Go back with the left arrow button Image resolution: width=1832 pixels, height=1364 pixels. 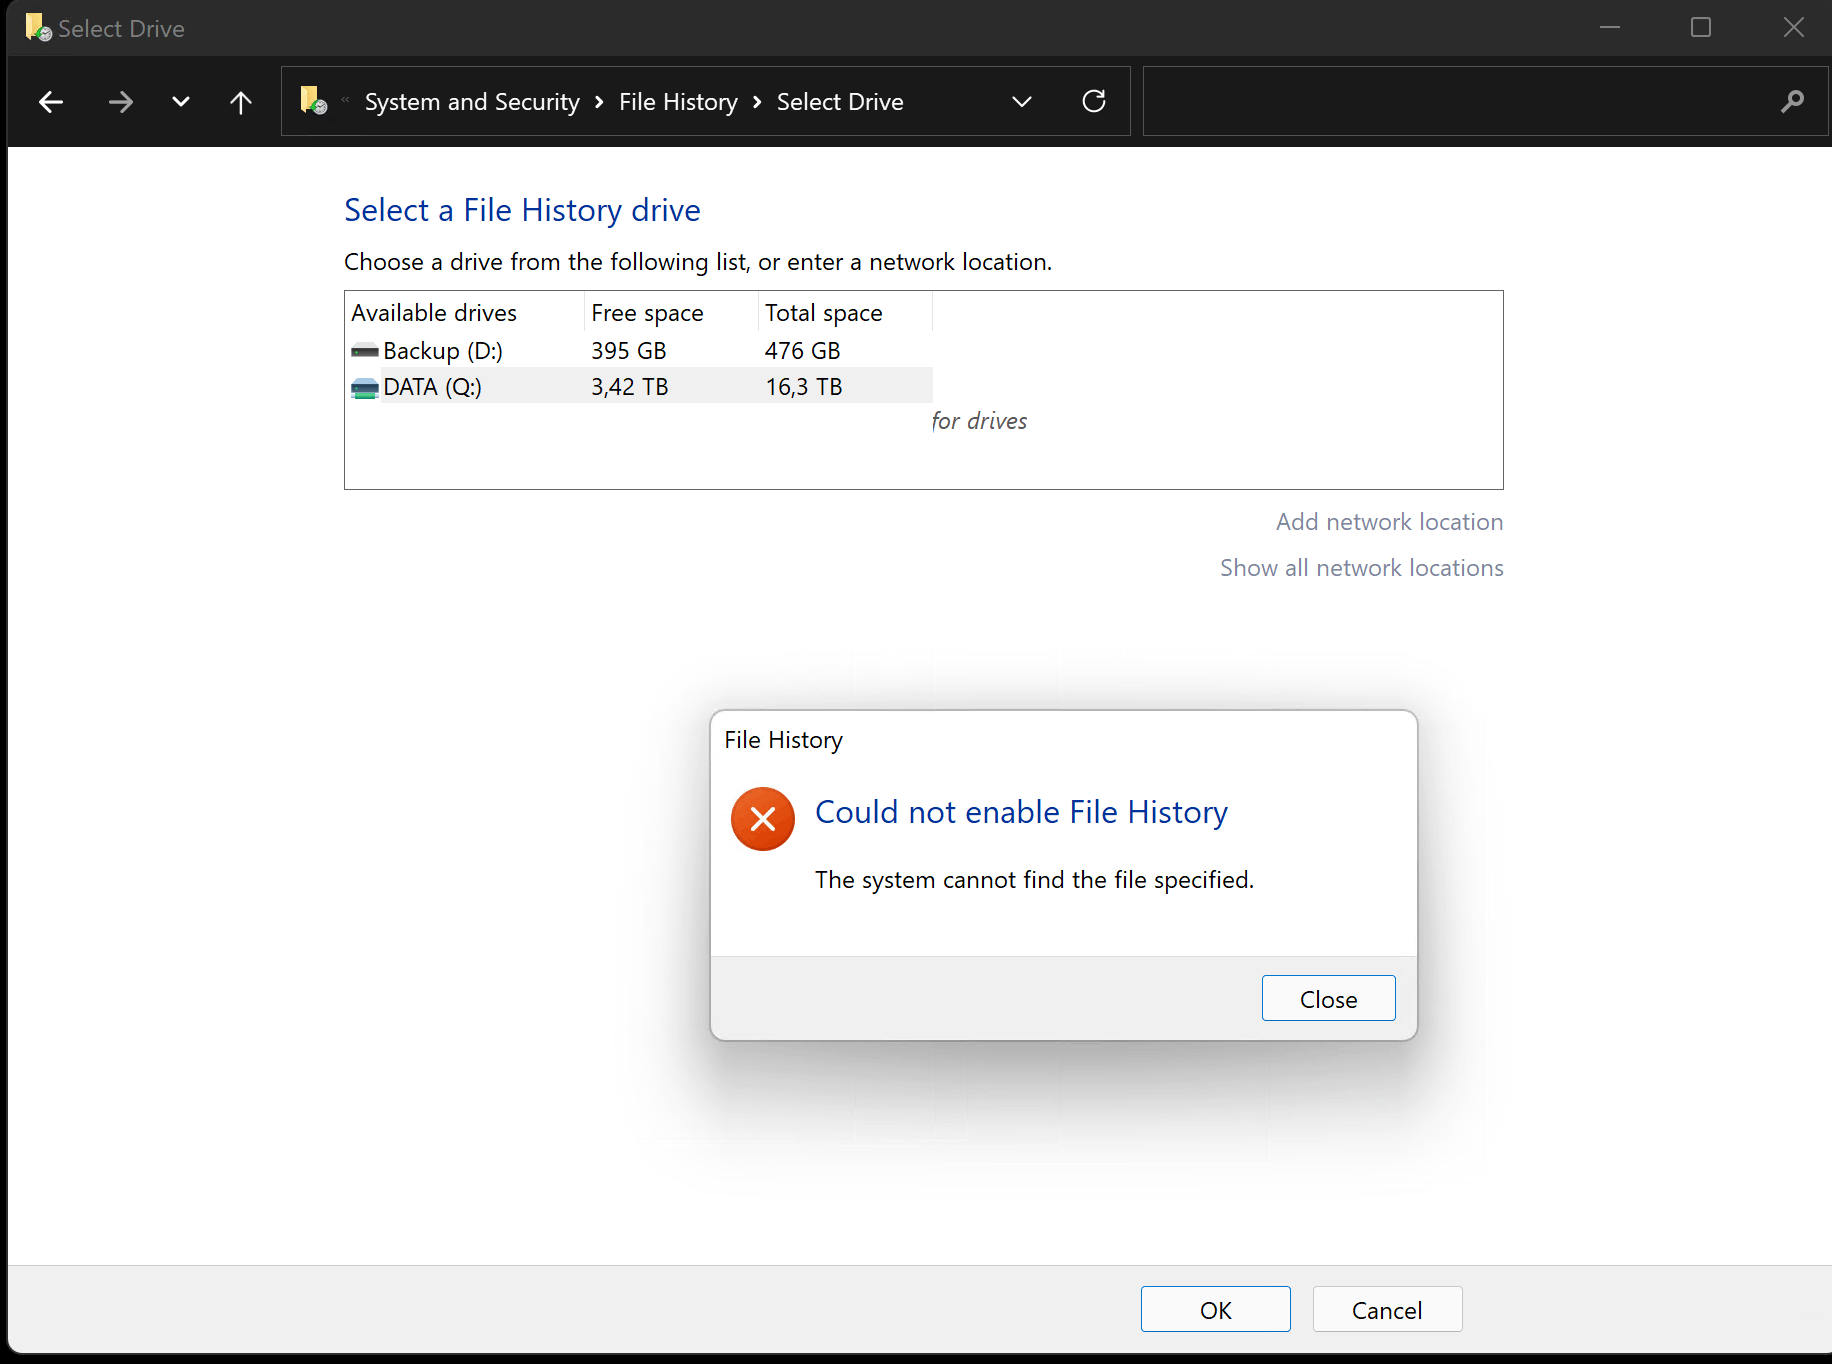pos(51,102)
